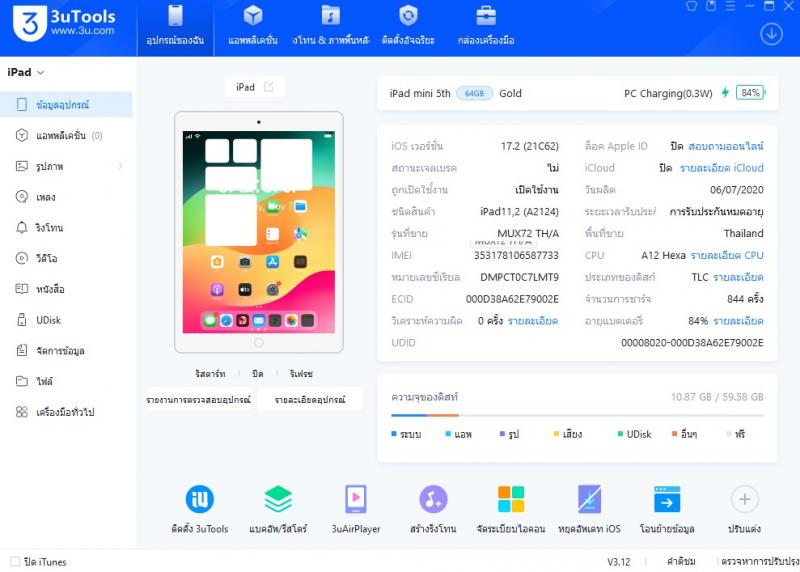800x572 pixels.
Task: Open the CPU details link
Action: 727,255
